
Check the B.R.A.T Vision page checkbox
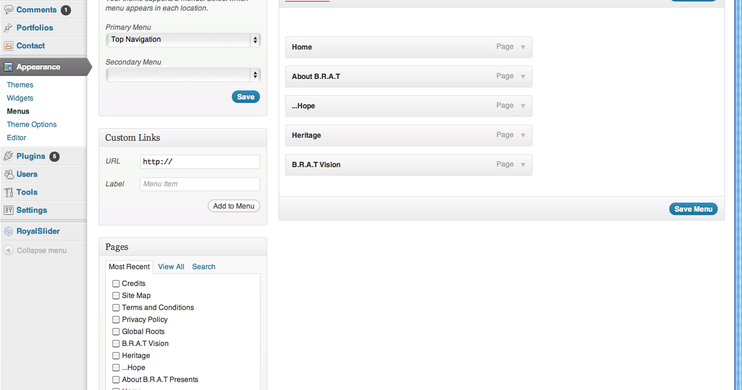click(x=115, y=344)
